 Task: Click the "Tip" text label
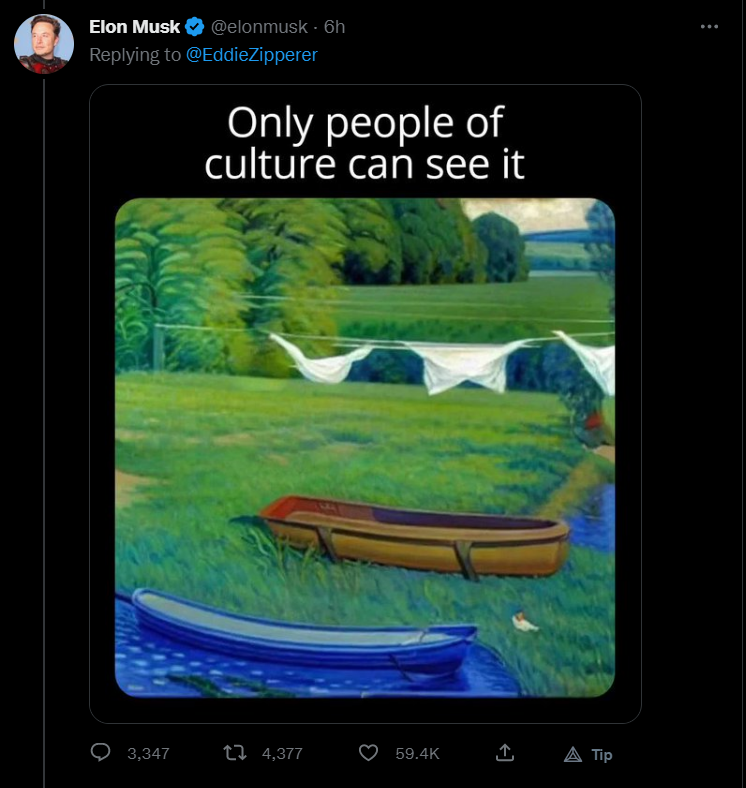tap(602, 754)
